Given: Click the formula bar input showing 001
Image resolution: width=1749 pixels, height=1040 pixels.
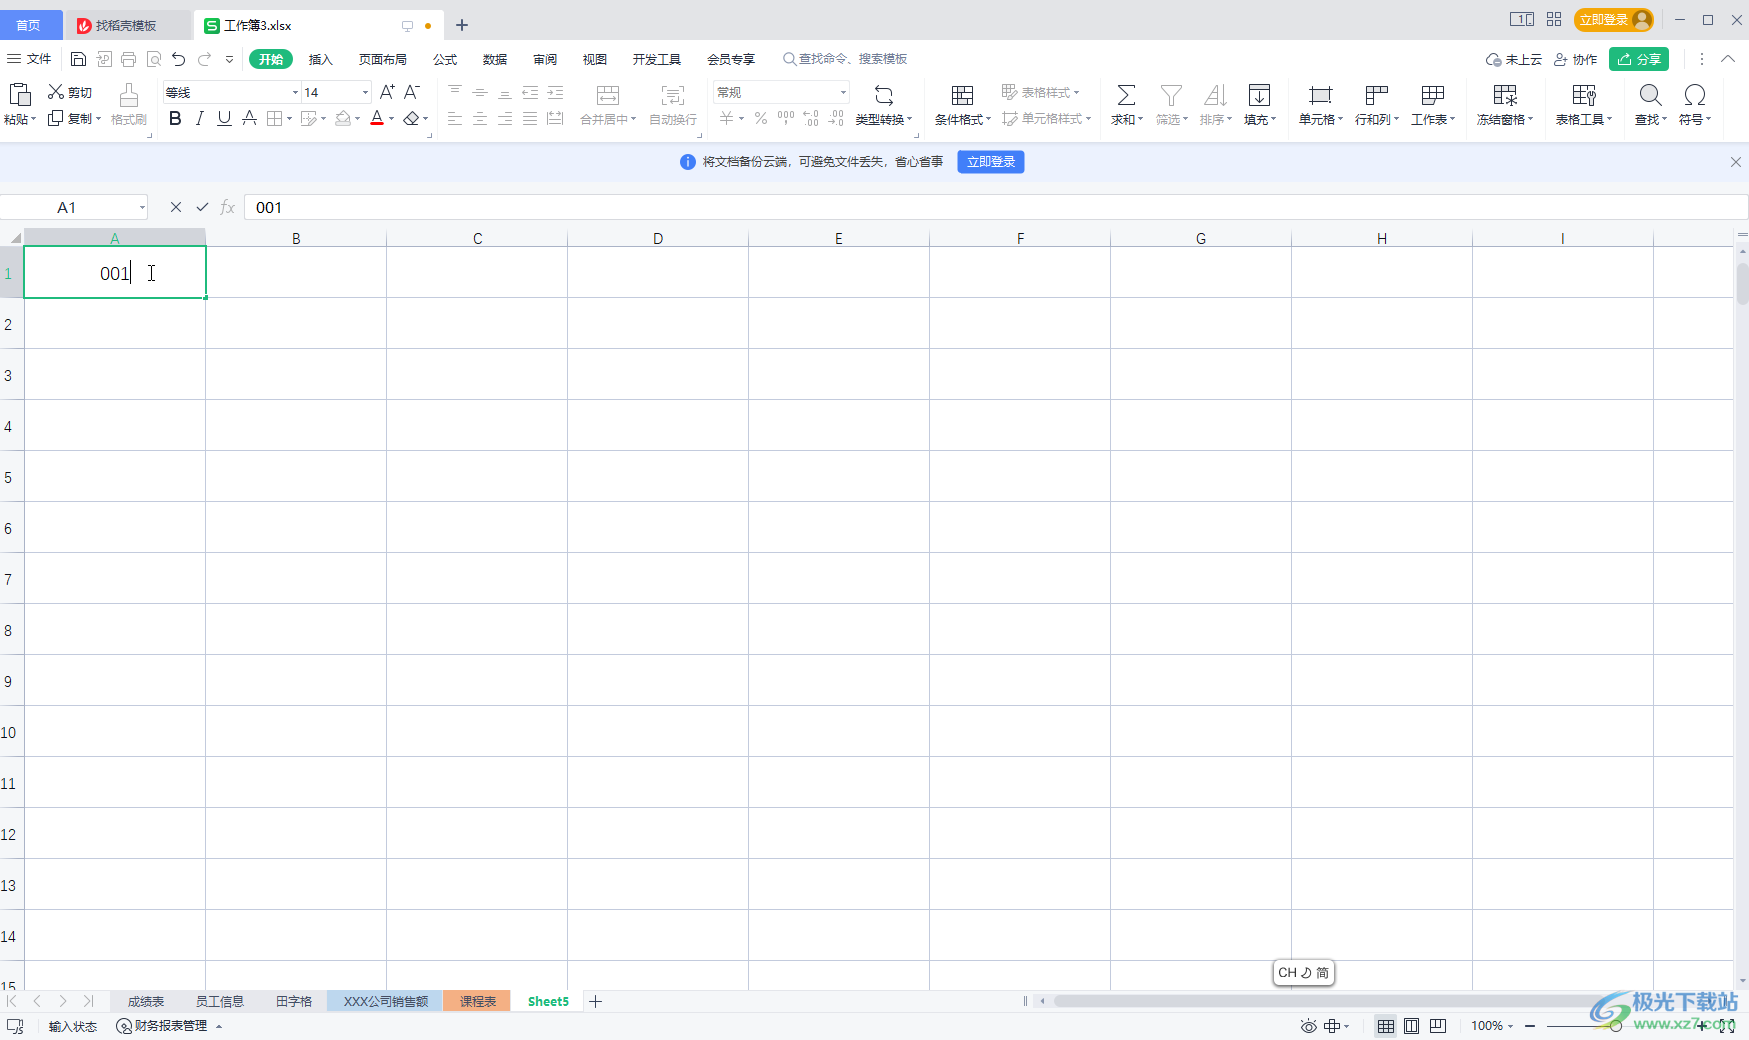Looking at the screenshot, I should click(x=995, y=207).
